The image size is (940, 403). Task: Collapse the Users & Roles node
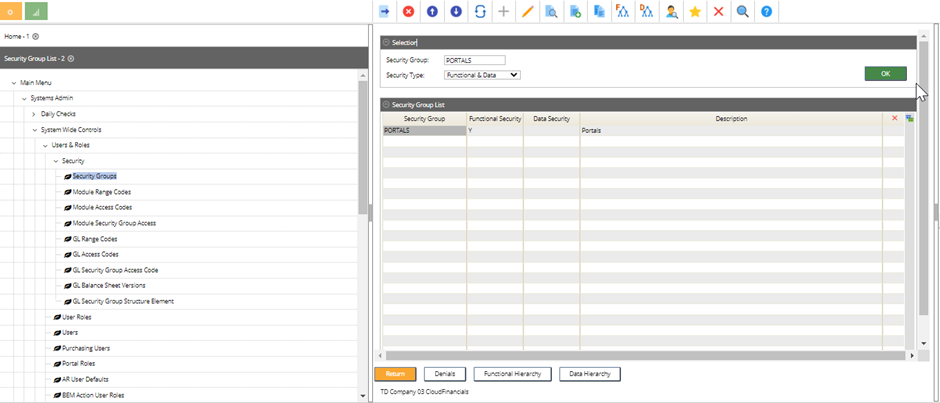[45, 145]
